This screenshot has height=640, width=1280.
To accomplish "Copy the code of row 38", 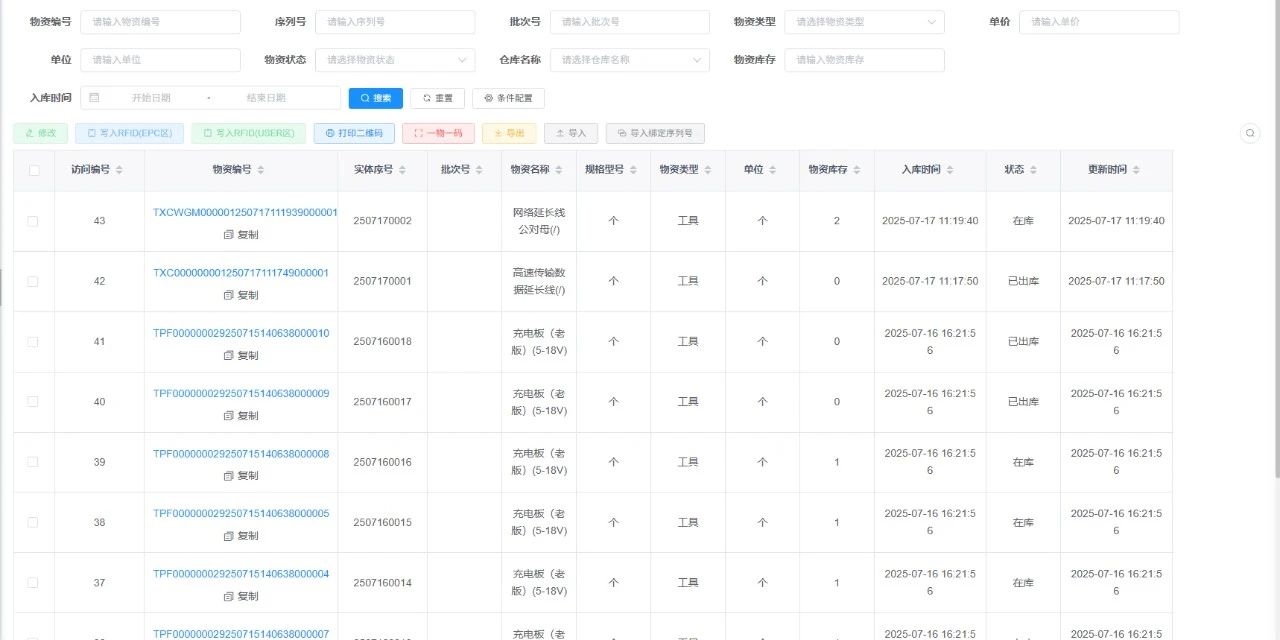I will pyautogui.click(x=241, y=536).
